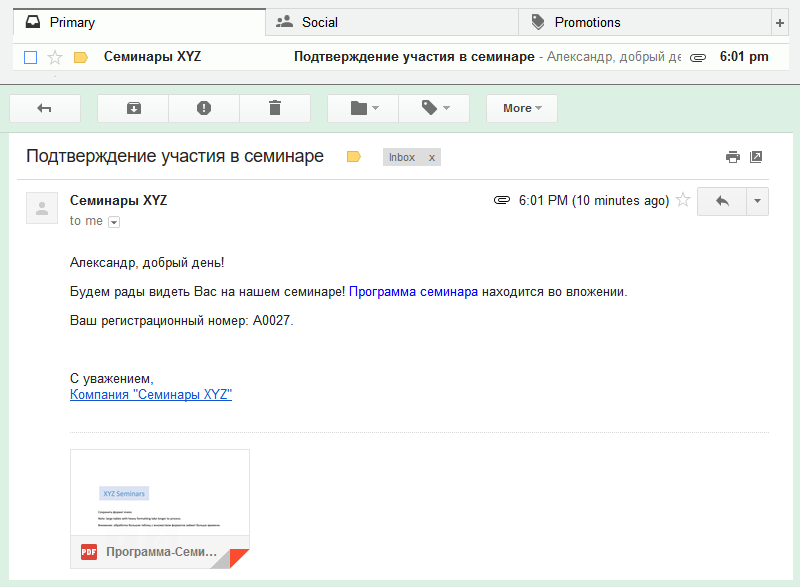
Task: Star the email in the message list
Action: coord(56,57)
